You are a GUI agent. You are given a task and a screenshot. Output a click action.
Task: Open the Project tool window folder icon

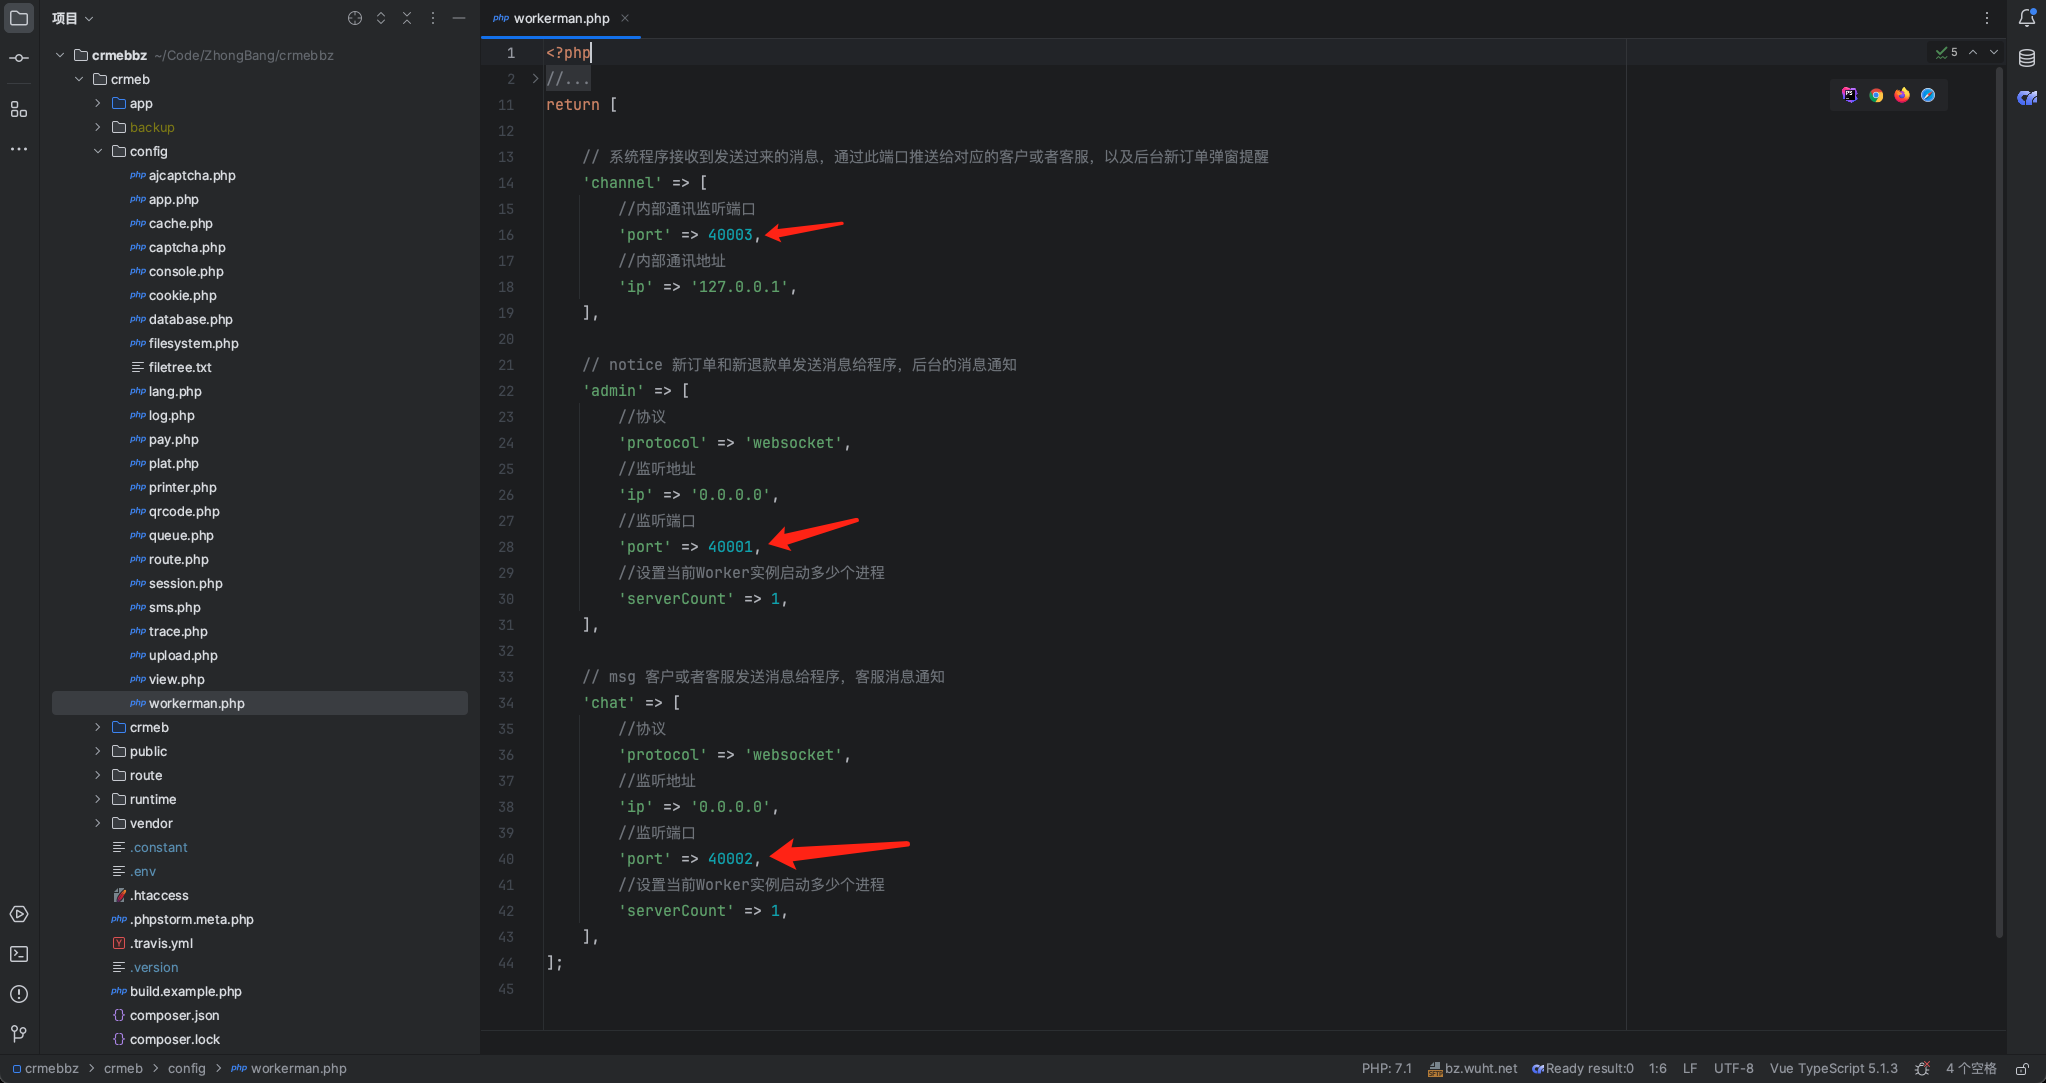19,18
